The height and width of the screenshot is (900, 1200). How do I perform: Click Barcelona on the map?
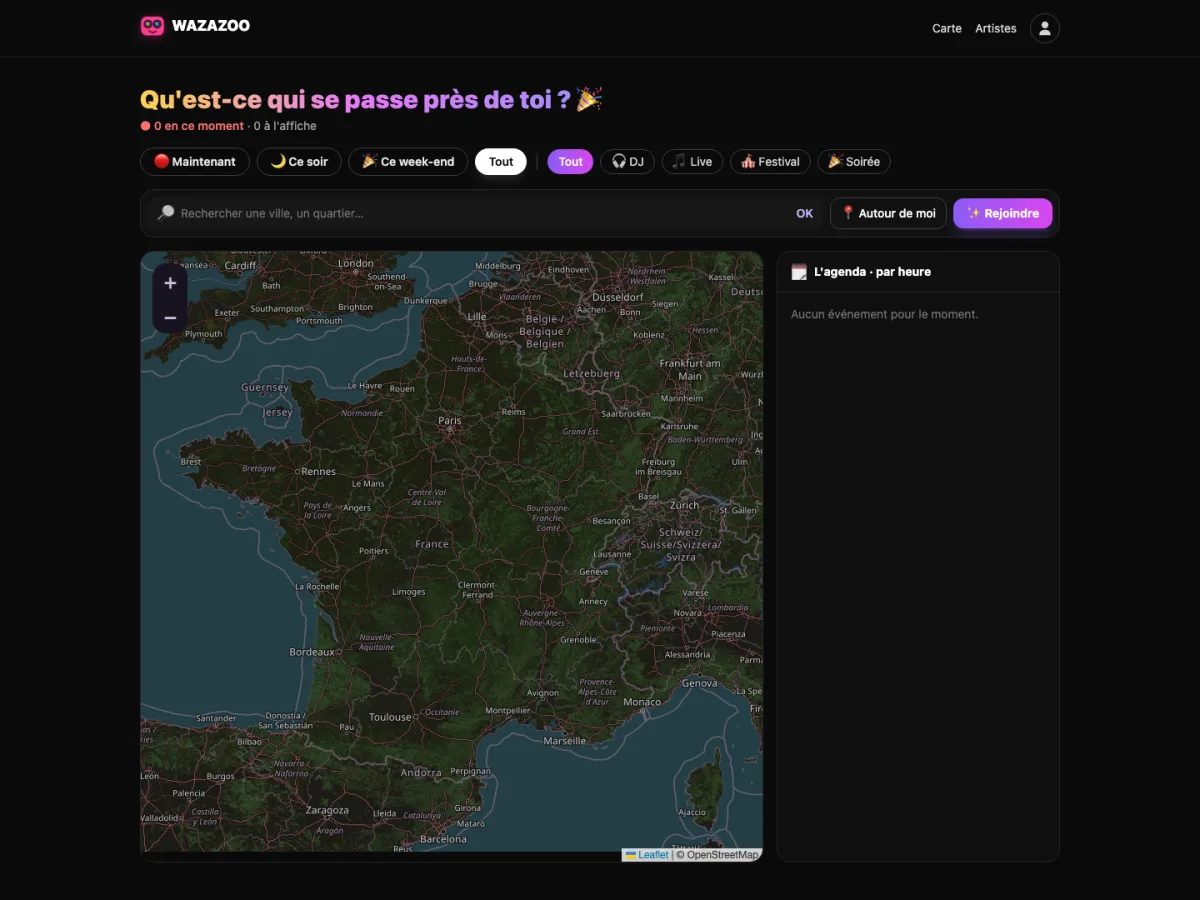coord(443,839)
